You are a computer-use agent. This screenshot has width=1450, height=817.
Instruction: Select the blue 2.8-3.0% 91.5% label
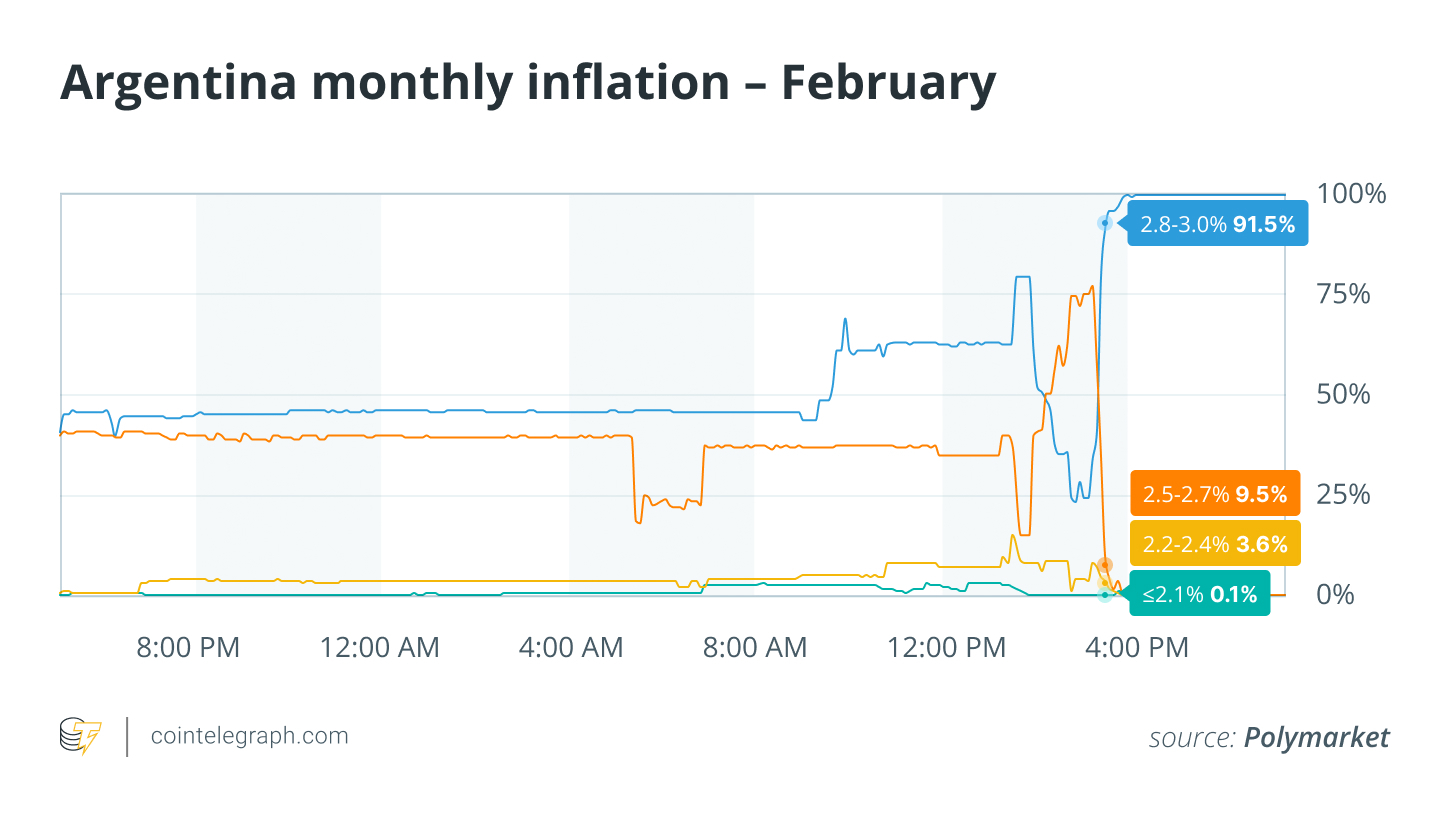(x=1217, y=224)
